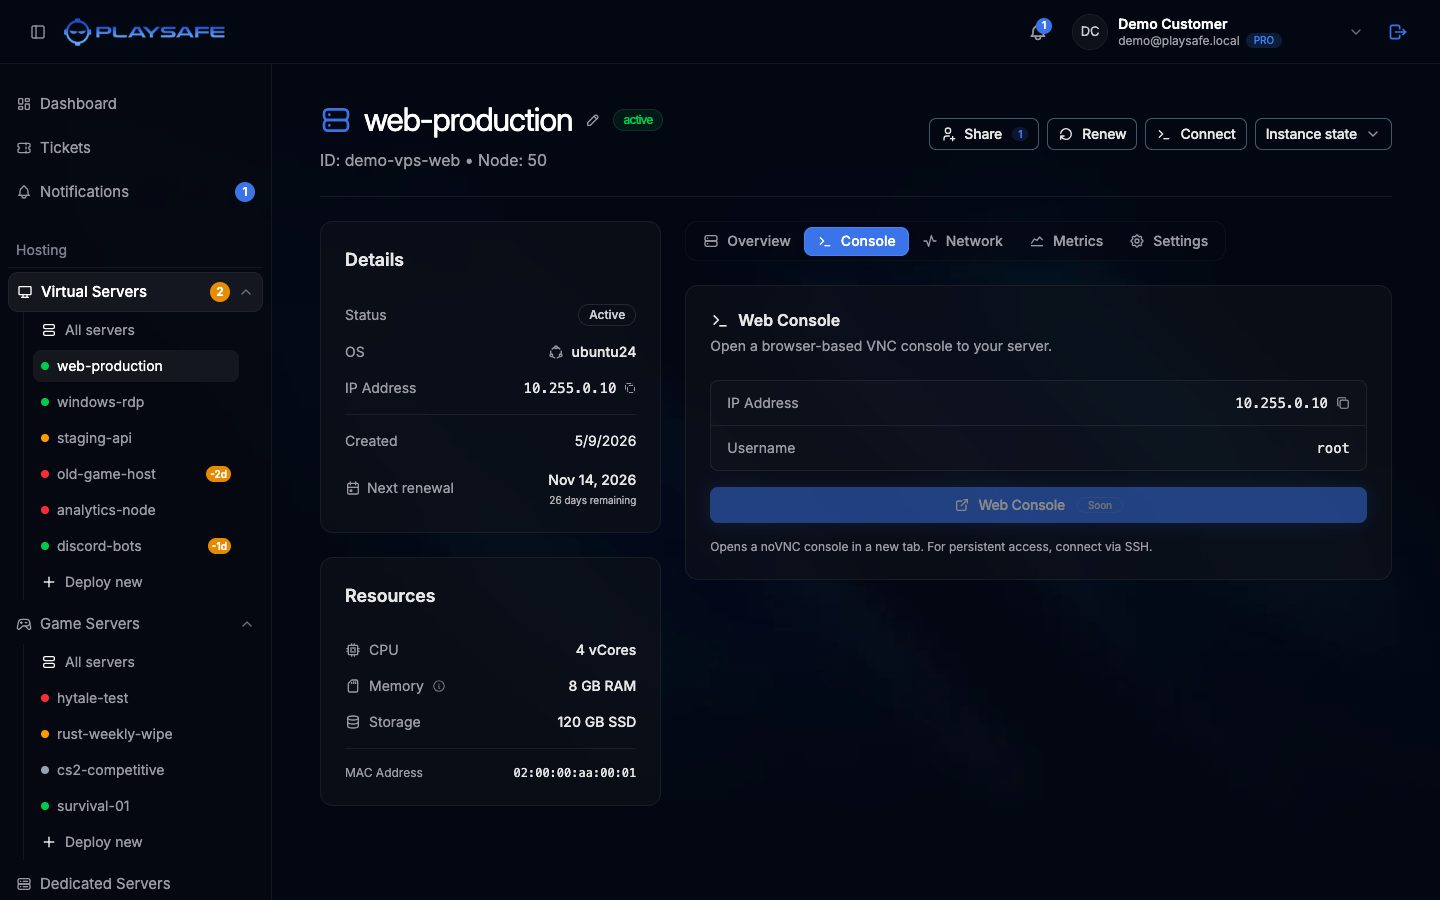This screenshot has width=1440, height=900.
Task: Open Notifications in sidebar
Action: (135, 192)
